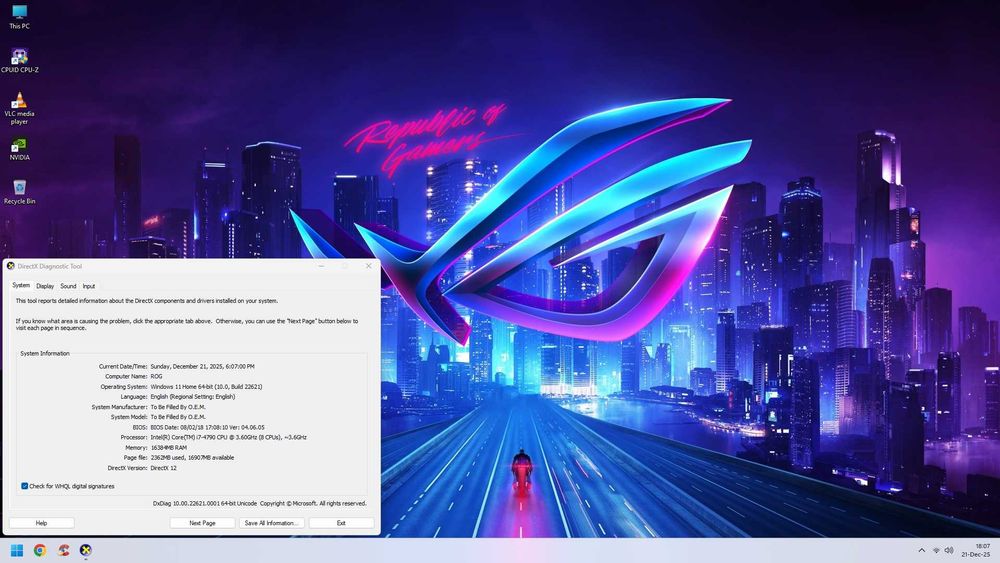Switch to the Display tab
Screen dimensions: 1000x563
45,286
